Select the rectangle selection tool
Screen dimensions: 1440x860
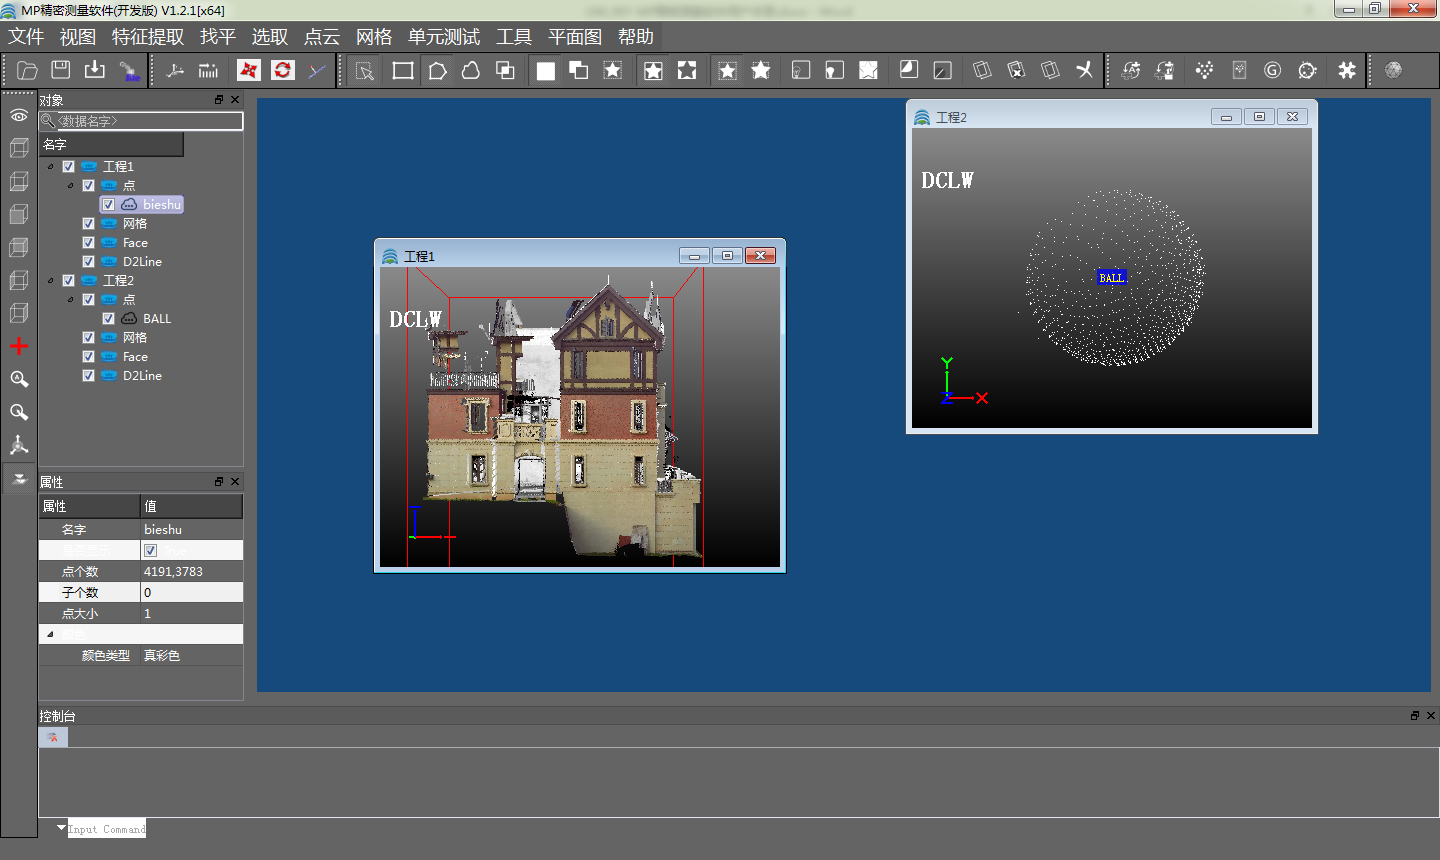click(403, 70)
